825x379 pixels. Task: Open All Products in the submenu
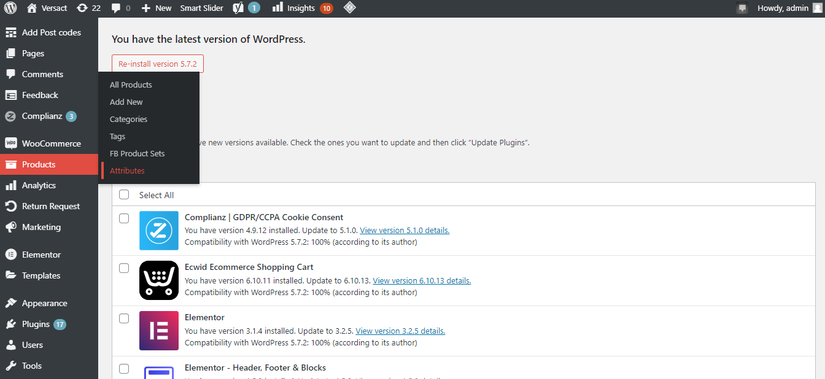pos(130,85)
